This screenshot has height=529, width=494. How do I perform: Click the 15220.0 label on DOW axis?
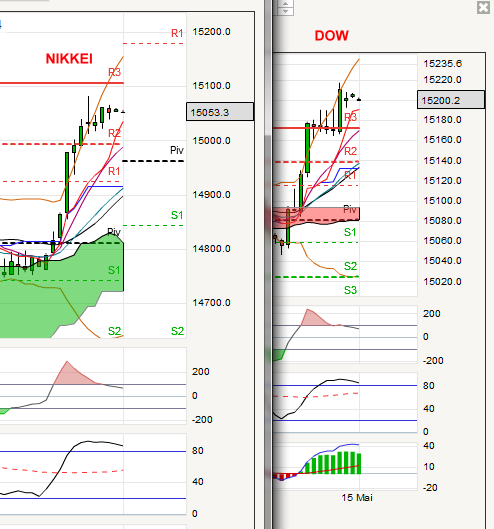point(442,80)
